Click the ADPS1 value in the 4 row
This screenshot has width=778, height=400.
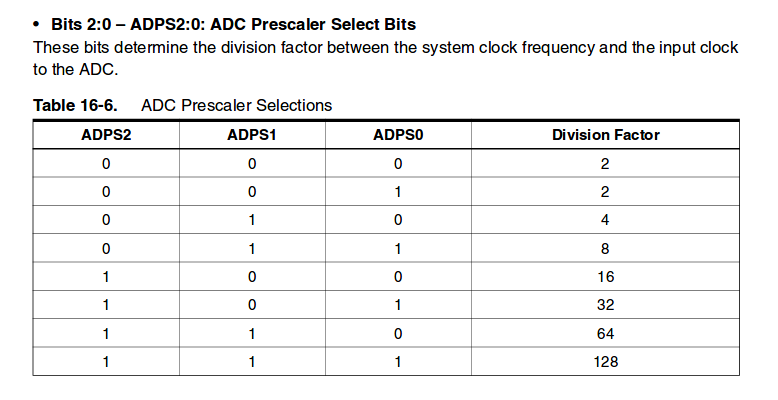tap(255, 220)
